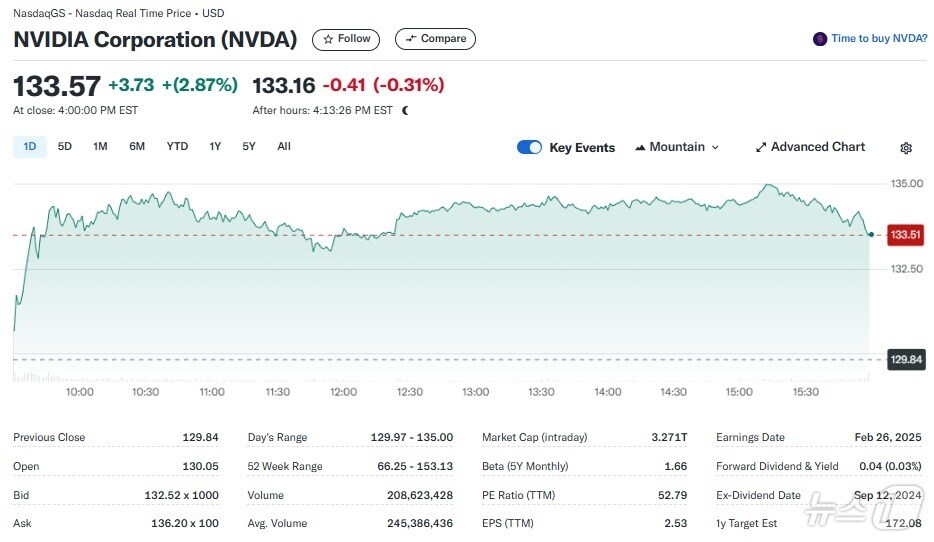Click the after-hours moon icon
Image resolution: width=934 pixels, height=542 pixels.
point(405,110)
